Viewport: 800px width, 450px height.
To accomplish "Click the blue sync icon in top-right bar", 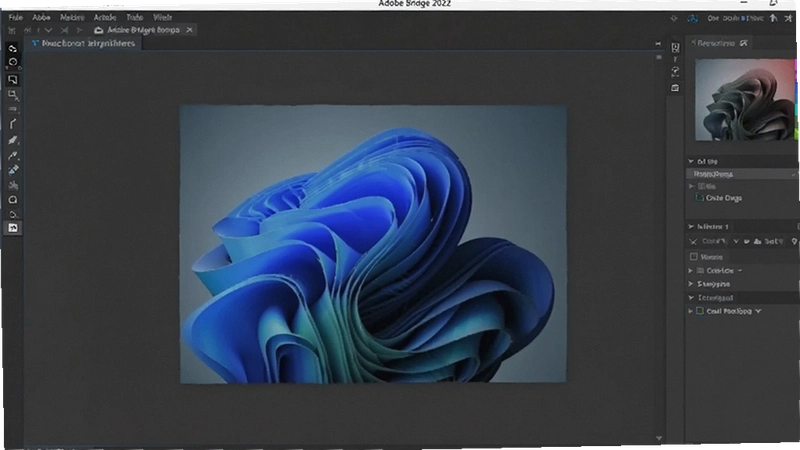I will [692, 18].
